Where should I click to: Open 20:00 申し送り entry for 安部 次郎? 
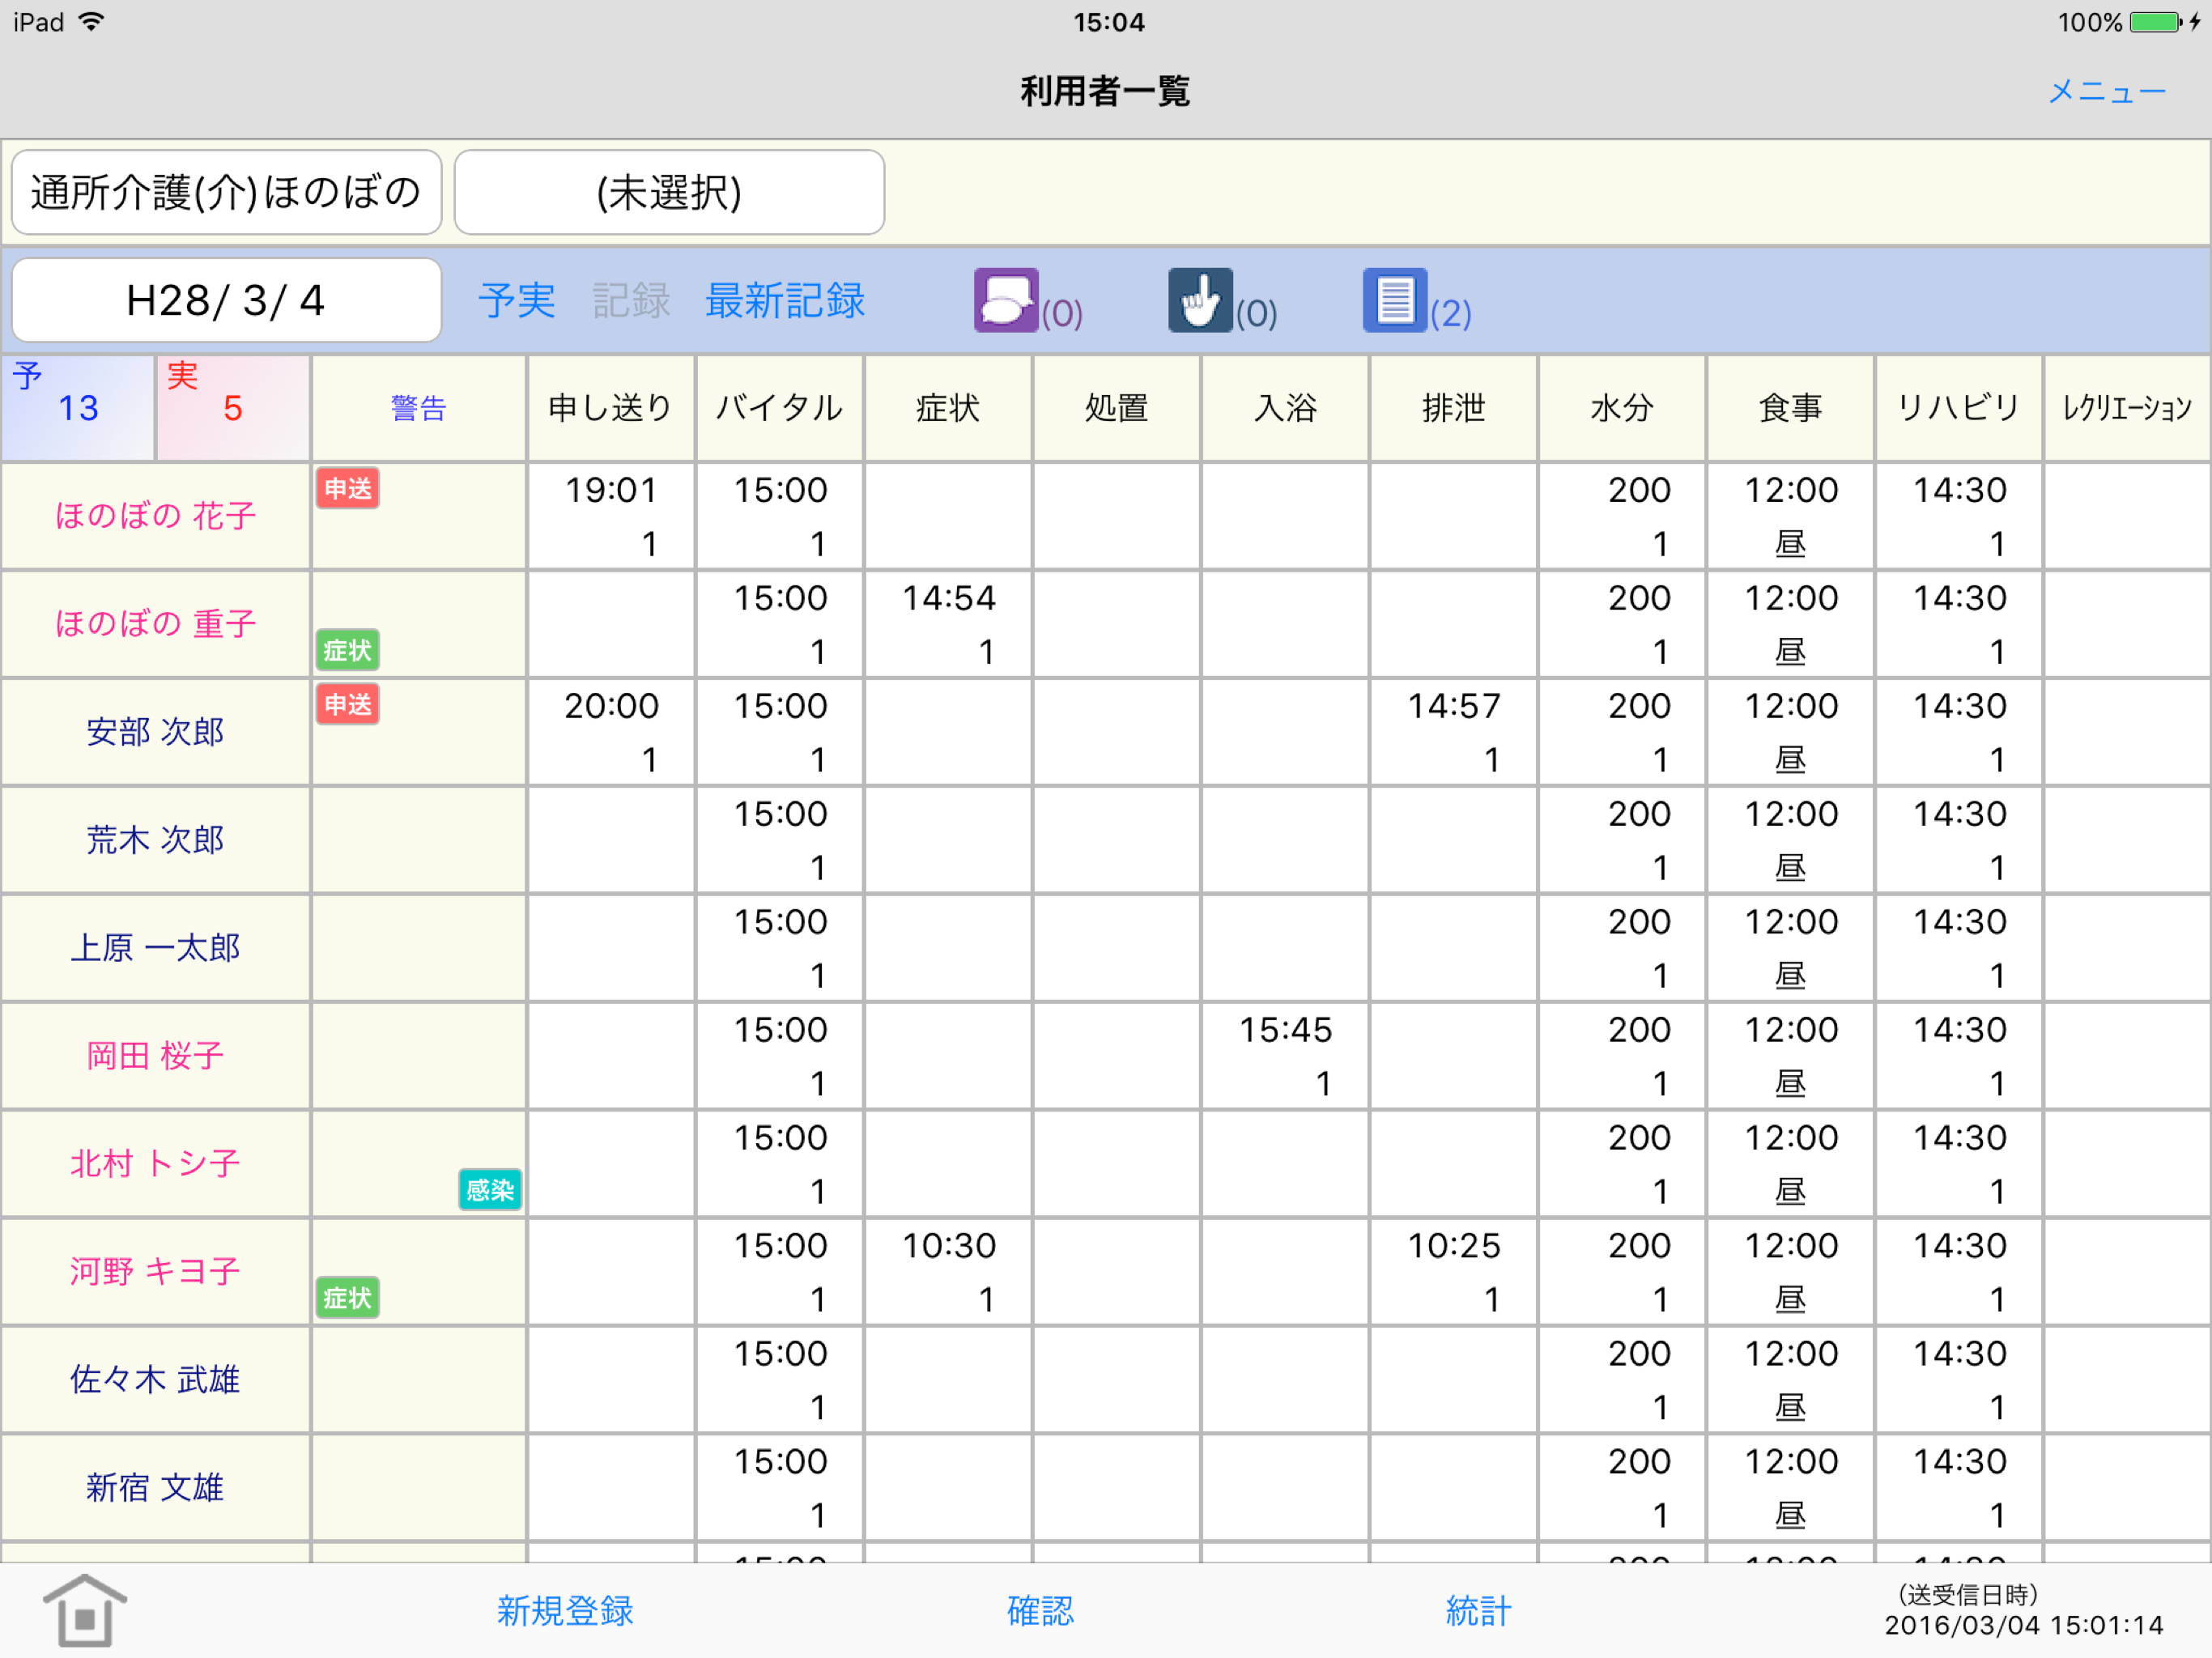(611, 732)
